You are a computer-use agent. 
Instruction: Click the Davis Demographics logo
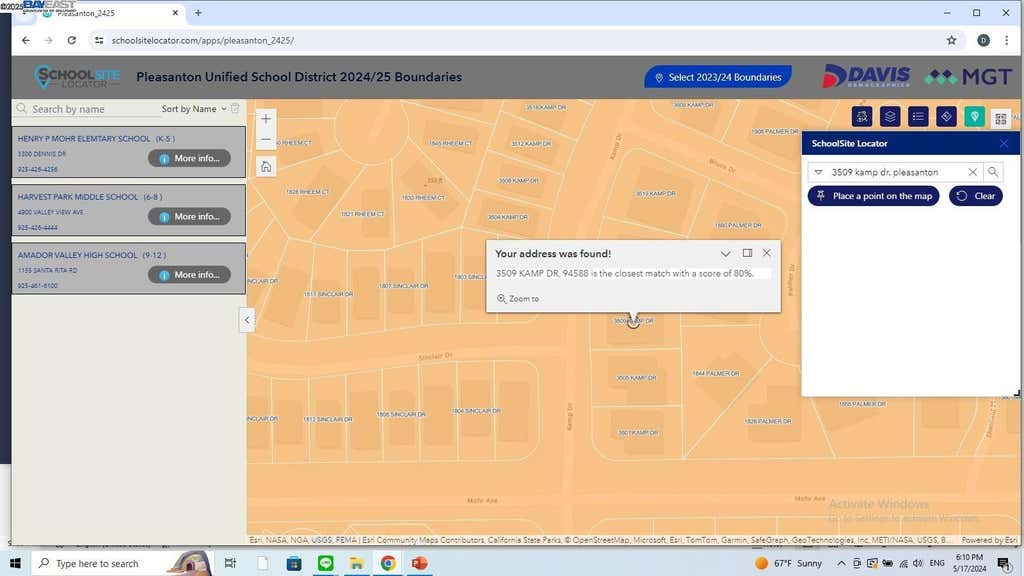tap(866, 76)
